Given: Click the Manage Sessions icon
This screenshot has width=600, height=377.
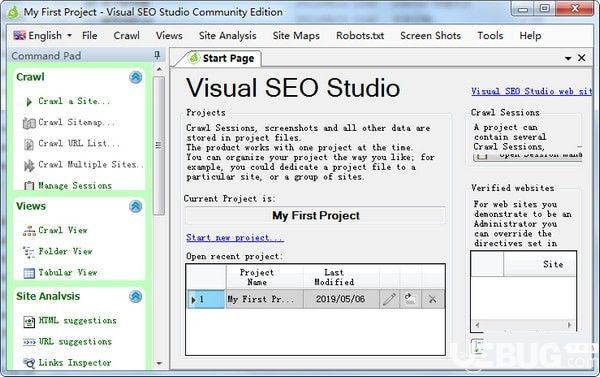Looking at the screenshot, I should point(29,186).
